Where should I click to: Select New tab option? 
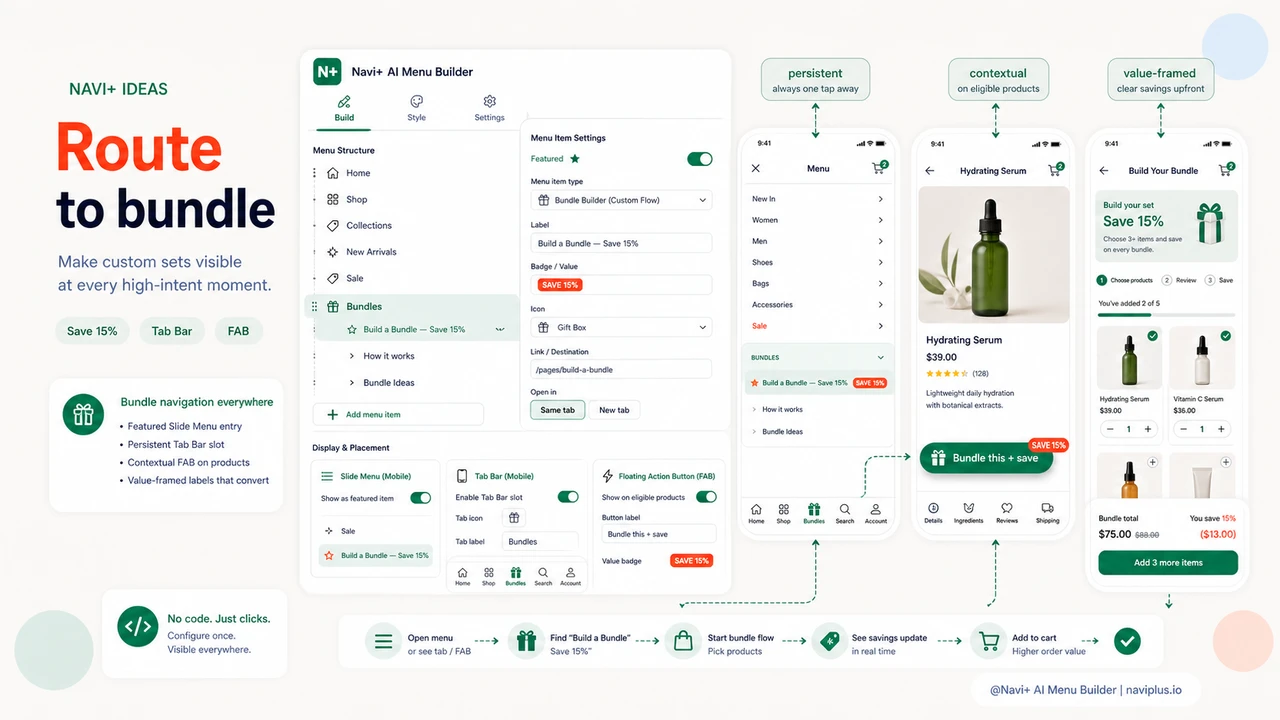click(x=614, y=410)
